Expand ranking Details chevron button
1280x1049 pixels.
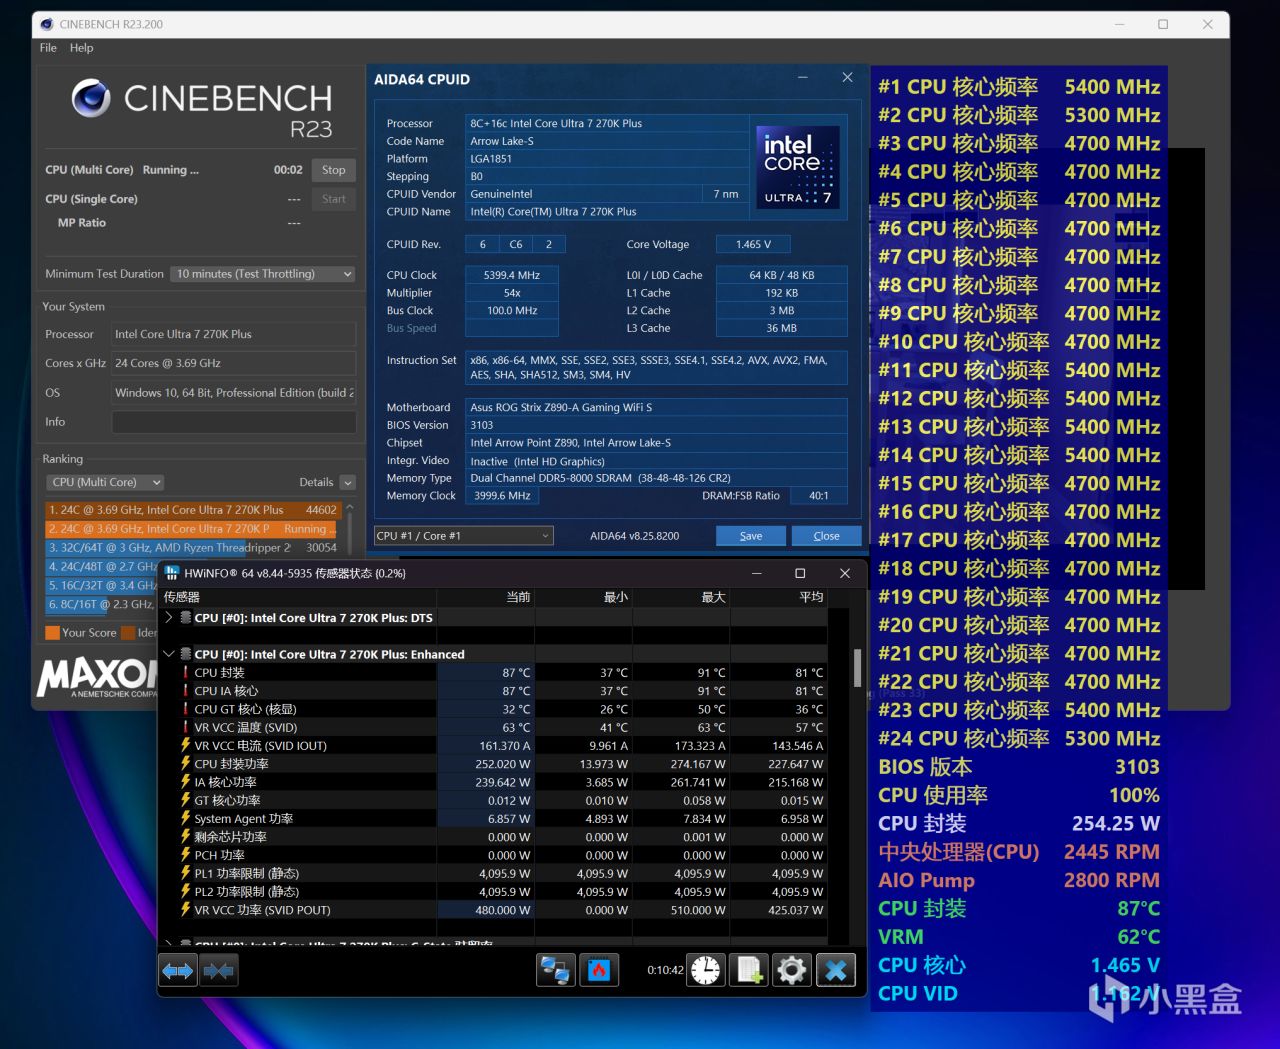(x=348, y=482)
